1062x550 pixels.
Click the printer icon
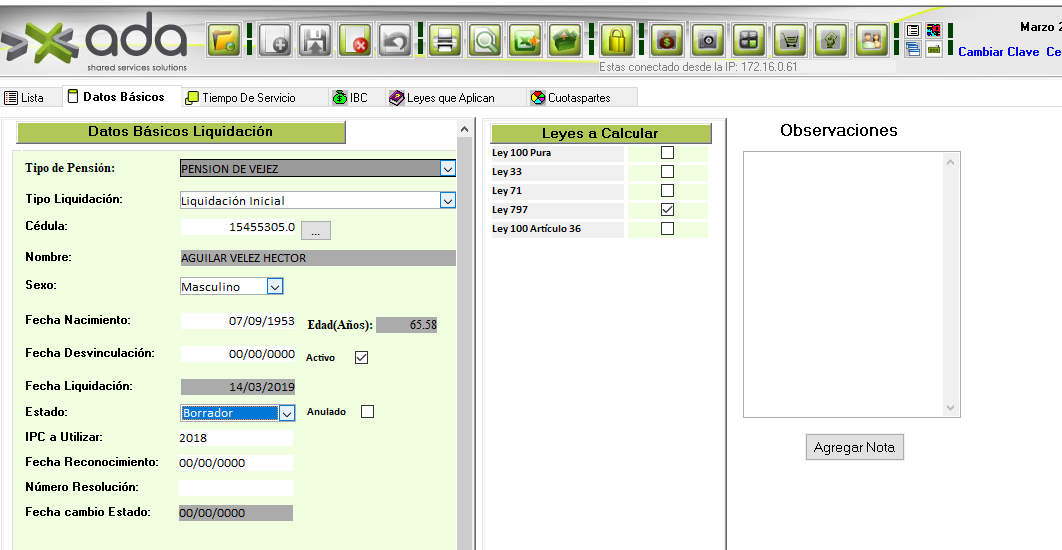[445, 41]
